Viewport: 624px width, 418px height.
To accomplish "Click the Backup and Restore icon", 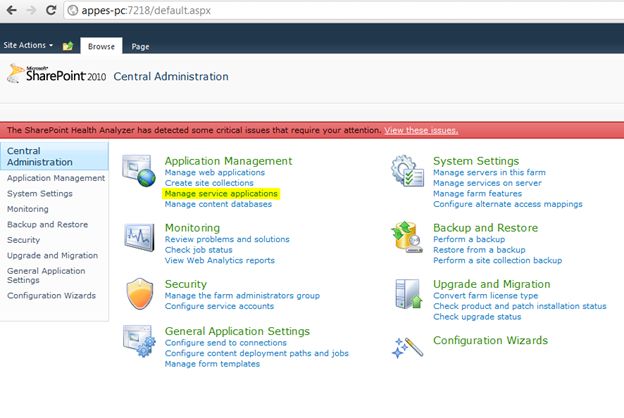I will coord(406,237).
